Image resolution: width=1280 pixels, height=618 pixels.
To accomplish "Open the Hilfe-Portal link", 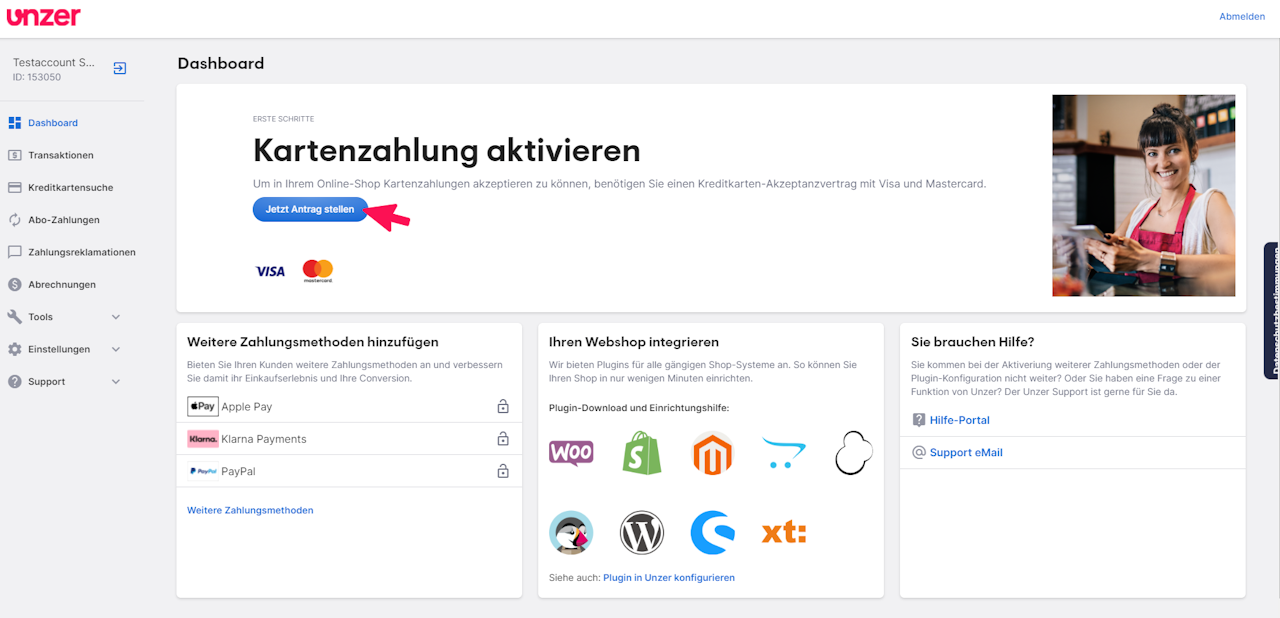I will coord(959,420).
